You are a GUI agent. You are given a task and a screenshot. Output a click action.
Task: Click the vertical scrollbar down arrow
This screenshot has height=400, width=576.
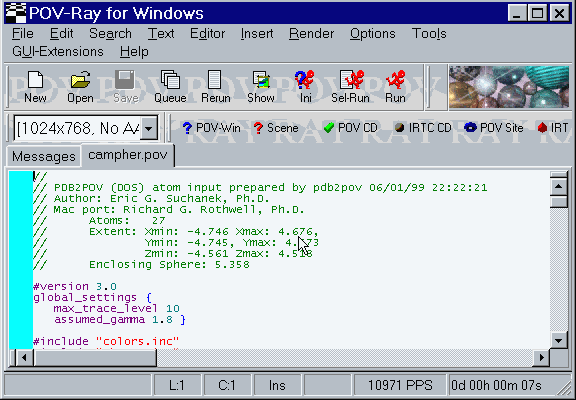558,340
